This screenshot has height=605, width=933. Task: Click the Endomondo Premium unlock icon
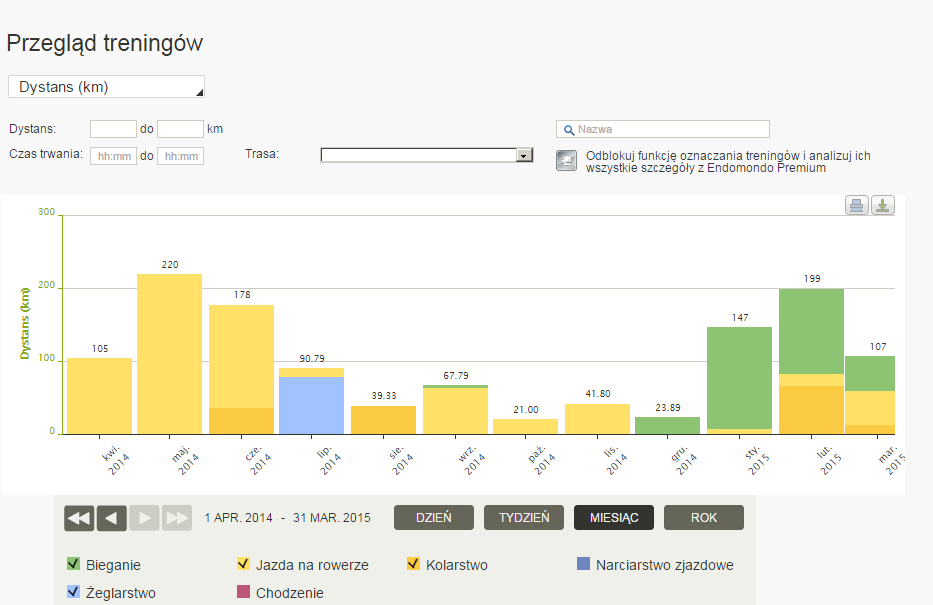click(x=566, y=161)
